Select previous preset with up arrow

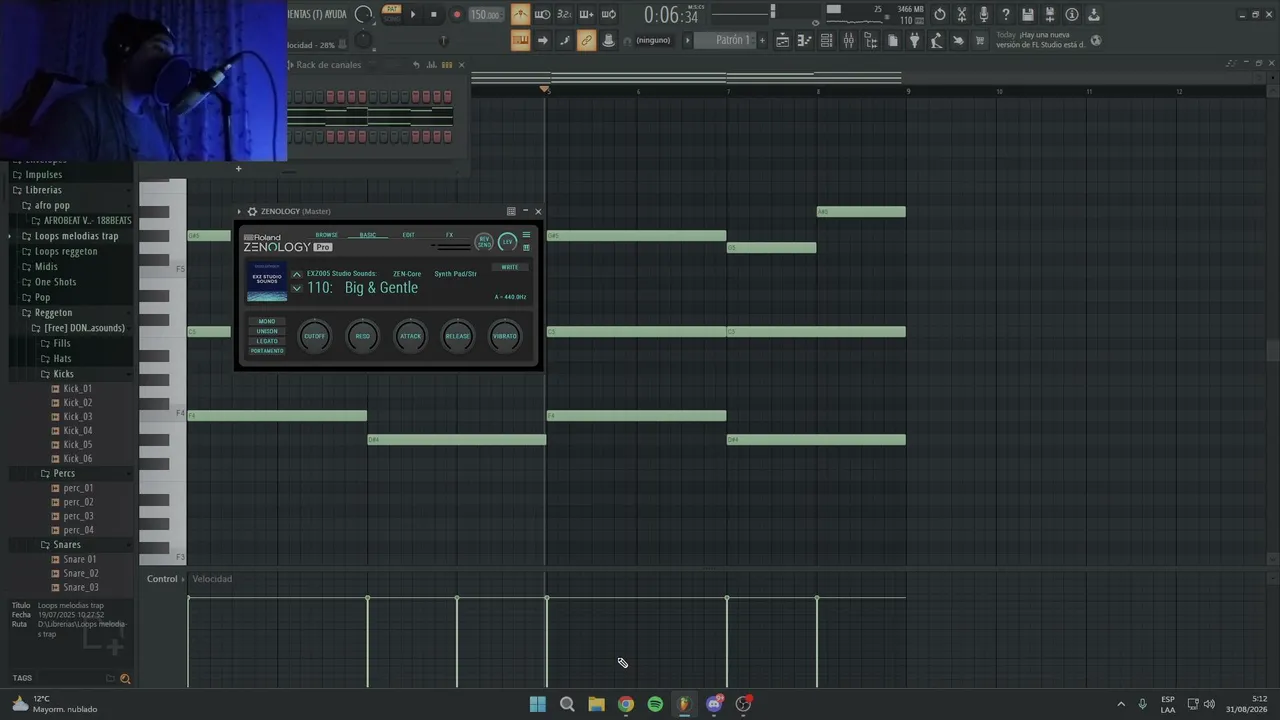(x=296, y=275)
